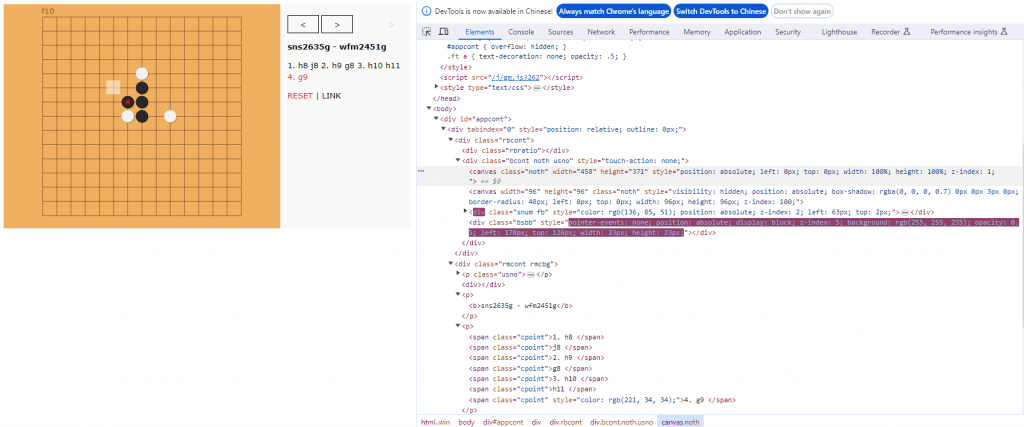The image size is (1024, 427).
Task: Switch to the Network tab
Action: (601, 32)
